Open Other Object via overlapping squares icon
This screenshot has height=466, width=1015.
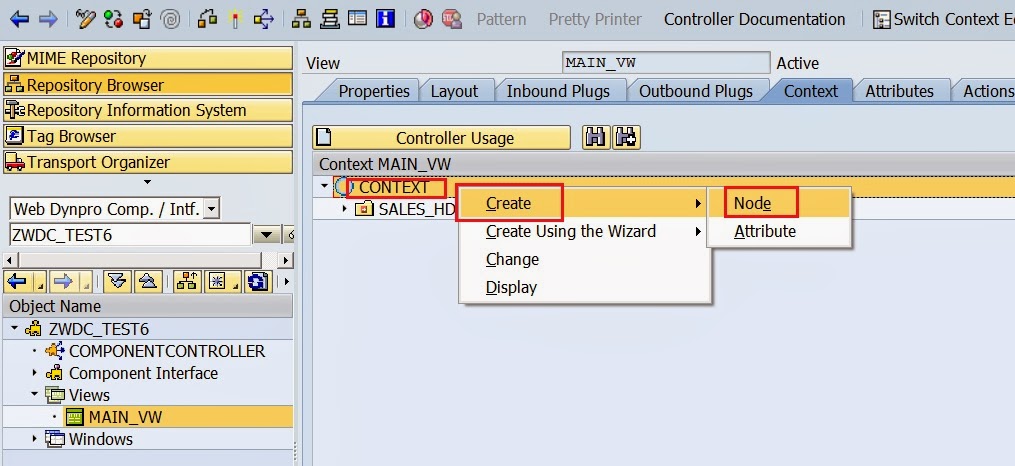pyautogui.click(x=142, y=19)
